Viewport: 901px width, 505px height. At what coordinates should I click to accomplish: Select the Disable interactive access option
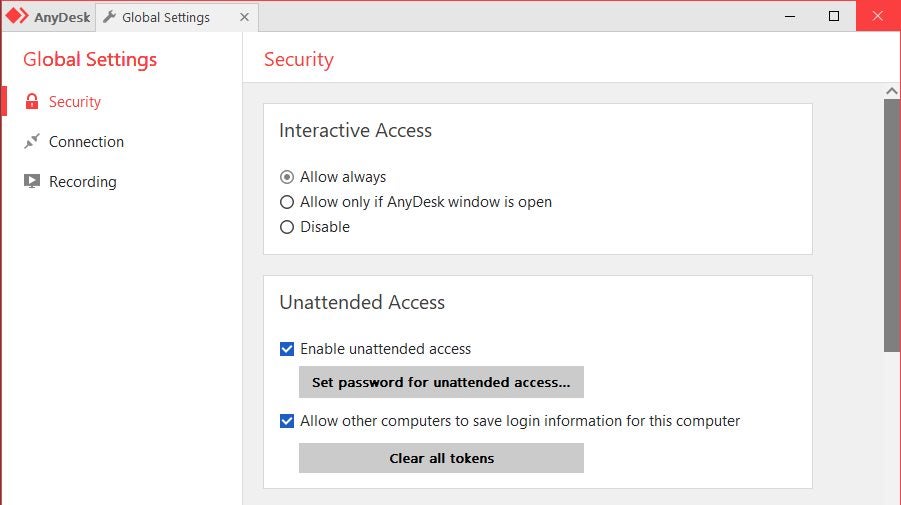287,227
